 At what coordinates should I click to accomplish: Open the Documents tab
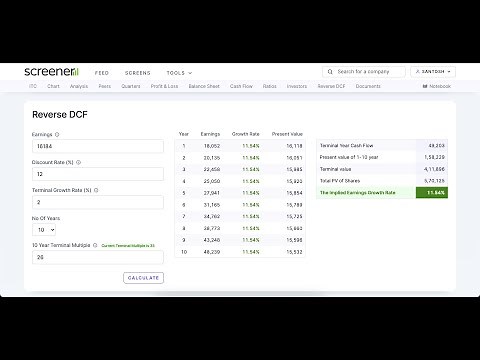pyautogui.click(x=368, y=86)
